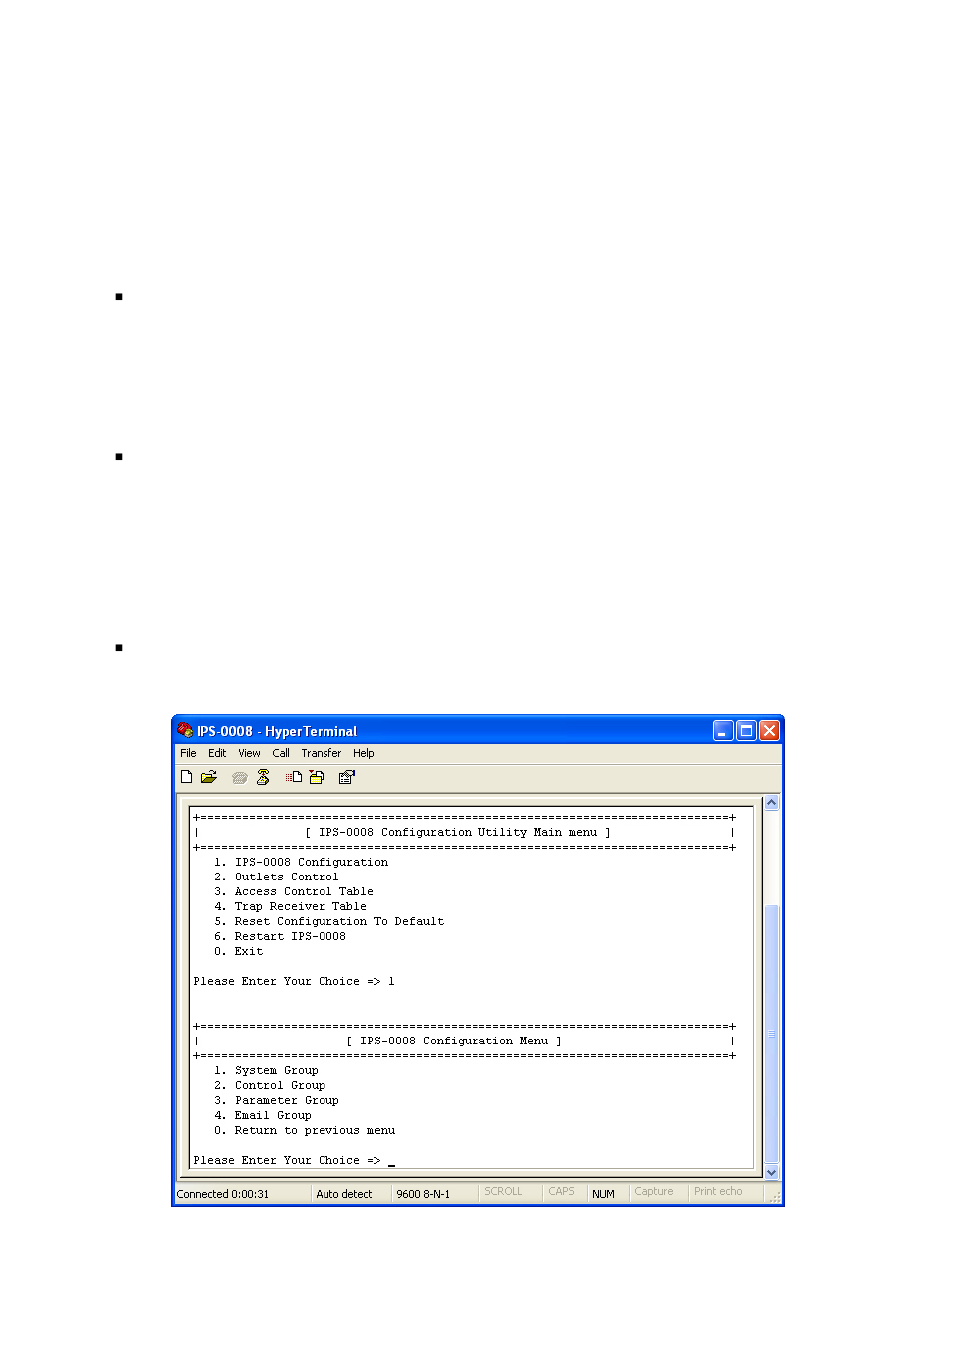
Task: Click '0. Return to previous menu' line
Action: pos(304,1131)
